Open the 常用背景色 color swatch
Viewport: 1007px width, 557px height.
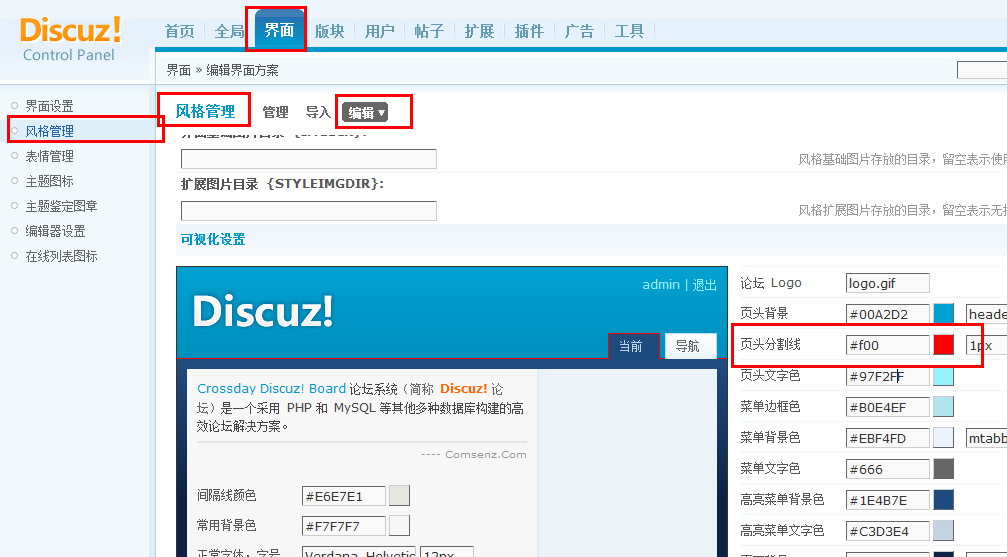pos(399,526)
